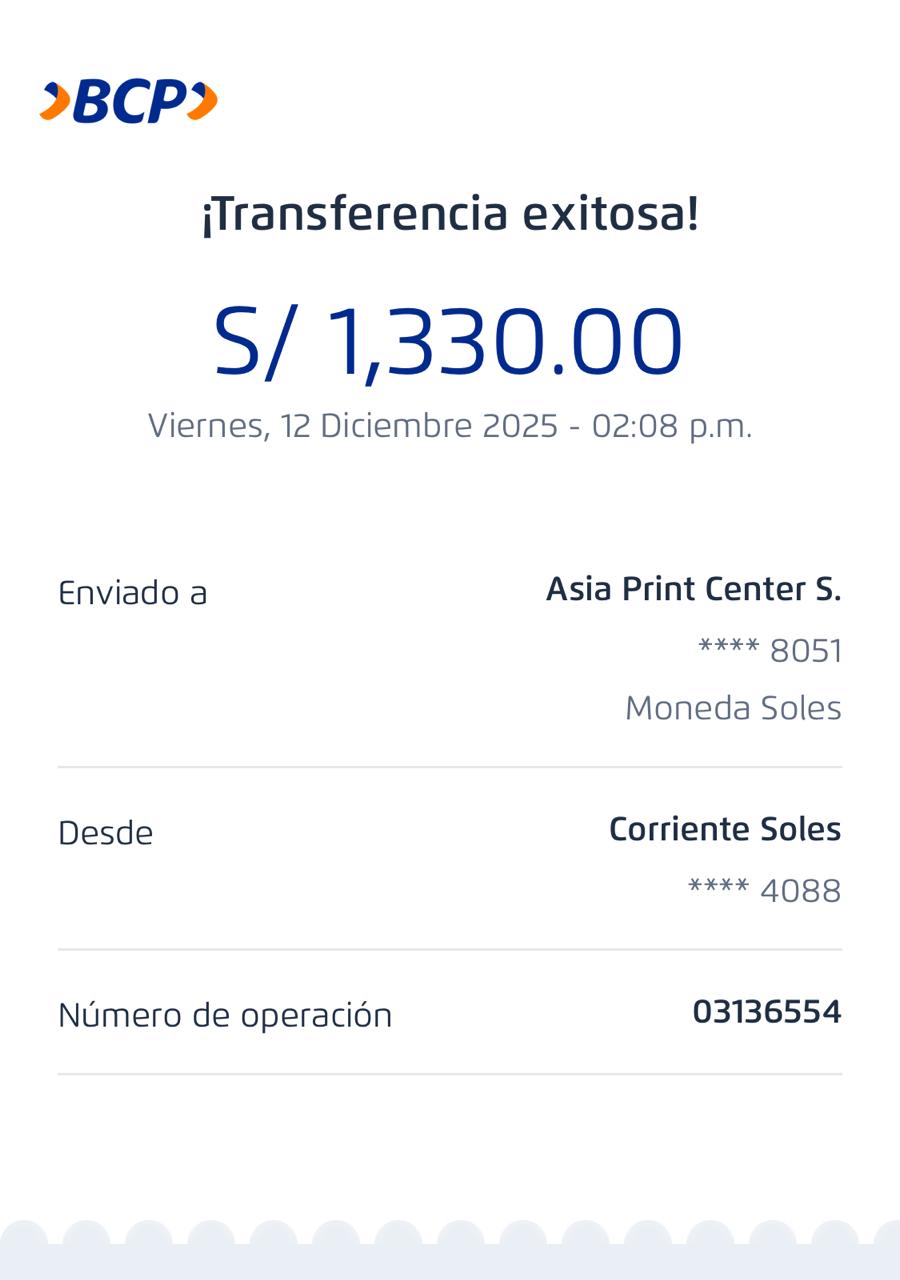Click the transfer time 02:08 p.m.
The height and width of the screenshot is (1280, 900).
(x=671, y=426)
